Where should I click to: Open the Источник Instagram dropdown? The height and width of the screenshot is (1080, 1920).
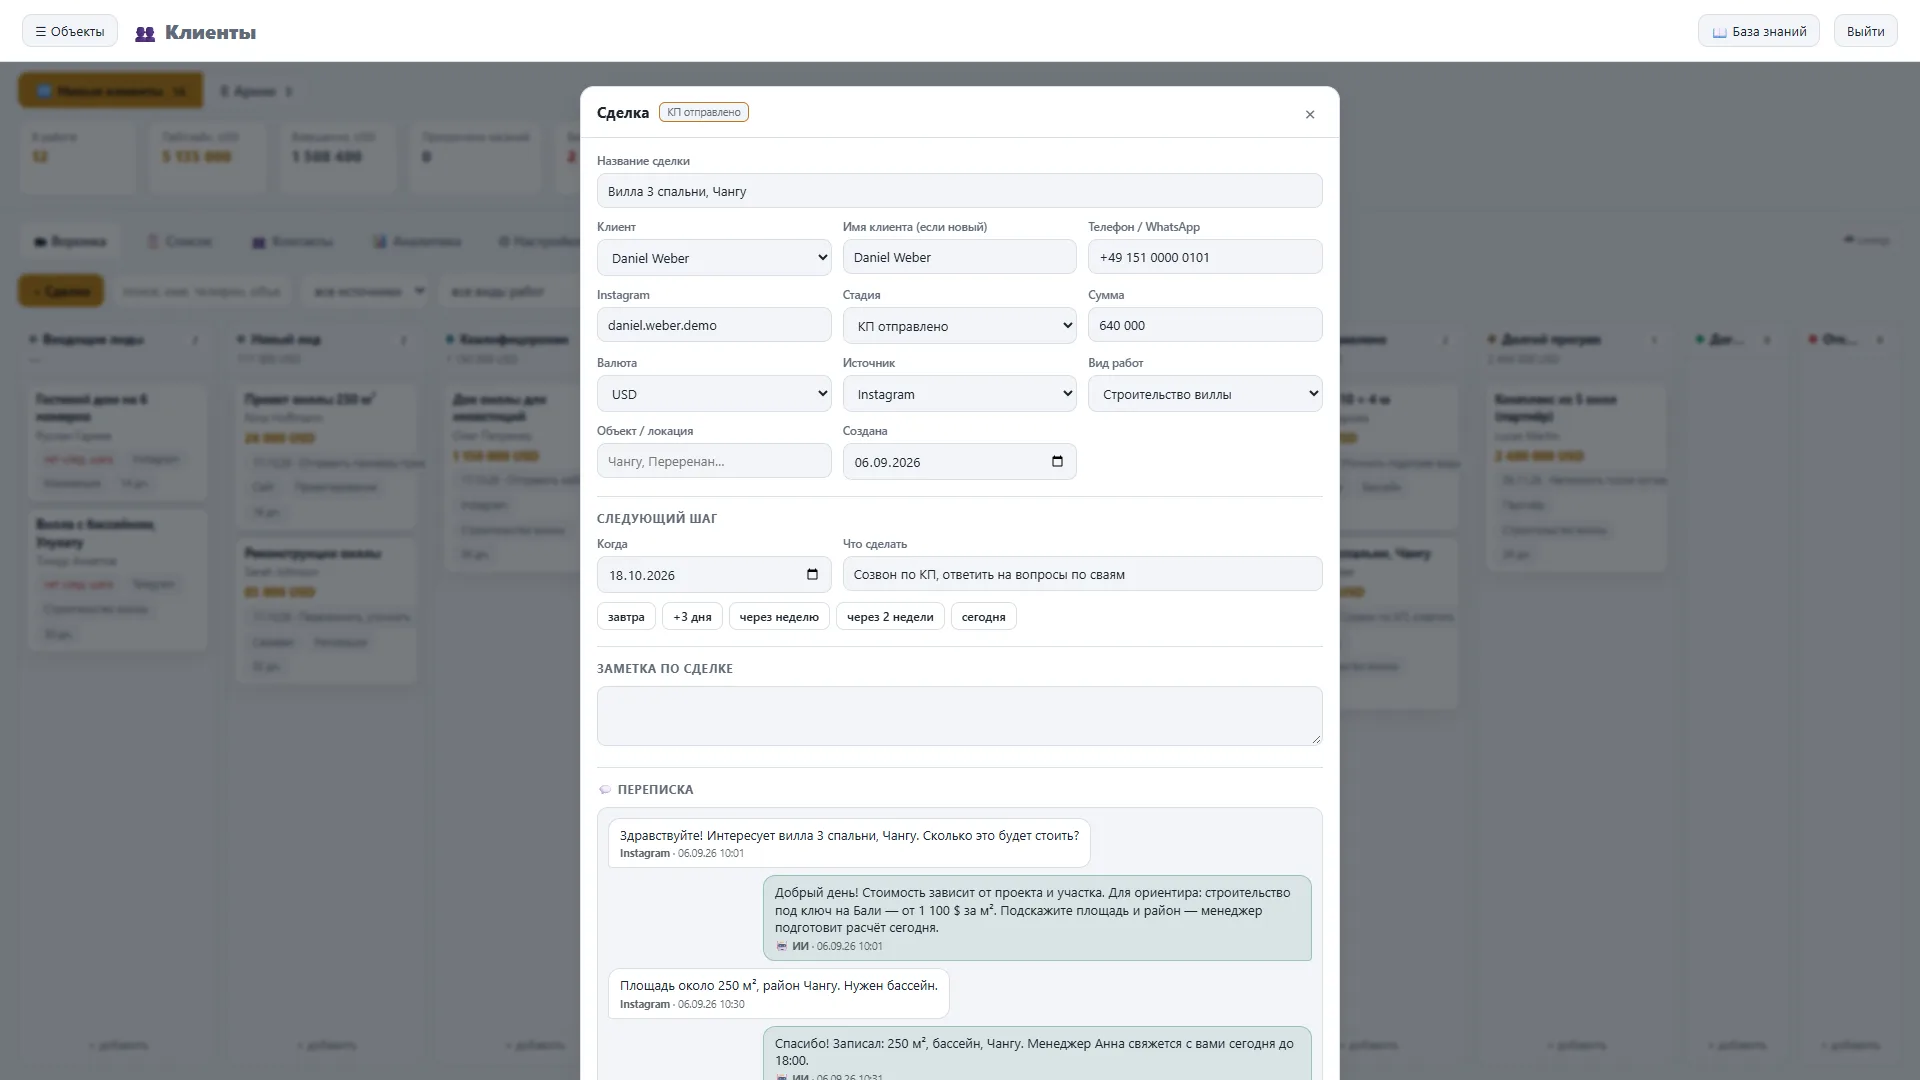[959, 394]
